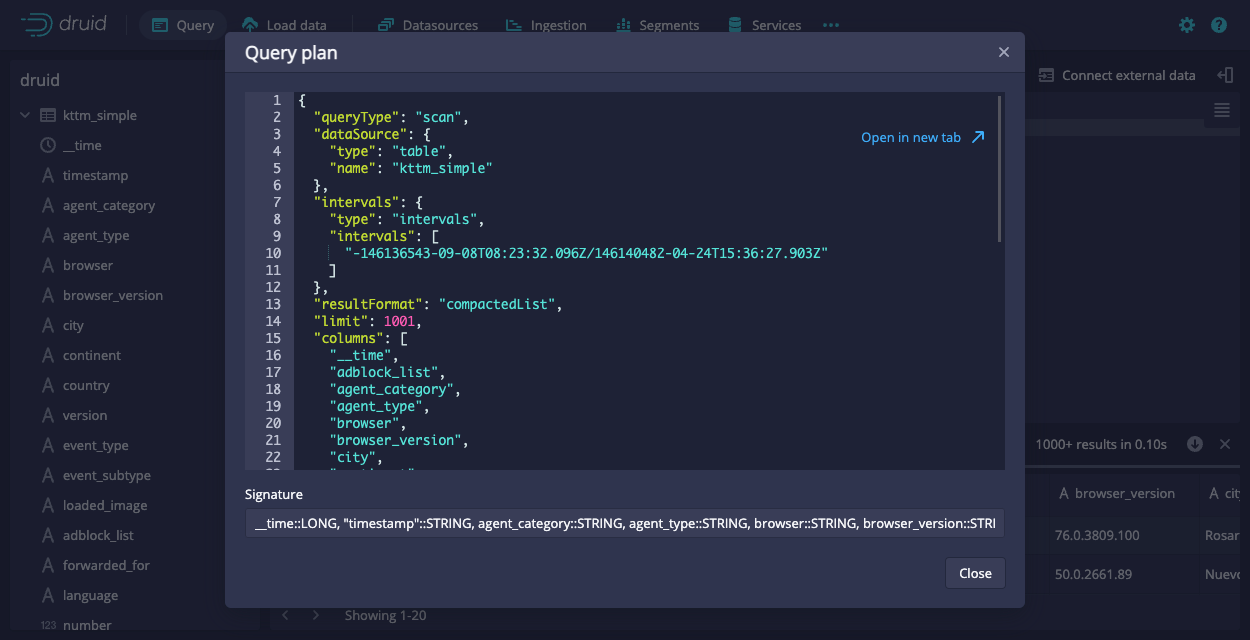Image resolution: width=1250 pixels, height=640 pixels.
Task: Open the more options ellipsis menu
Action: click(x=831, y=25)
